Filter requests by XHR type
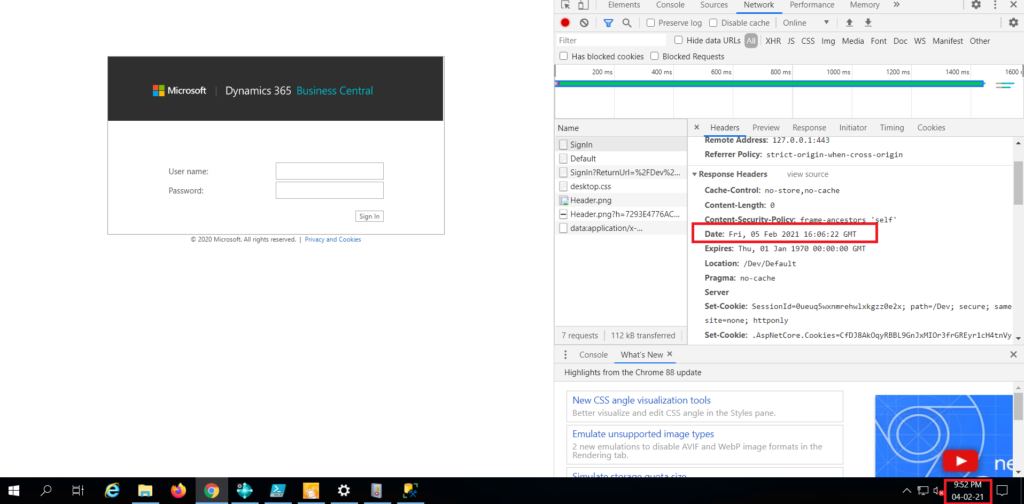 click(x=773, y=40)
